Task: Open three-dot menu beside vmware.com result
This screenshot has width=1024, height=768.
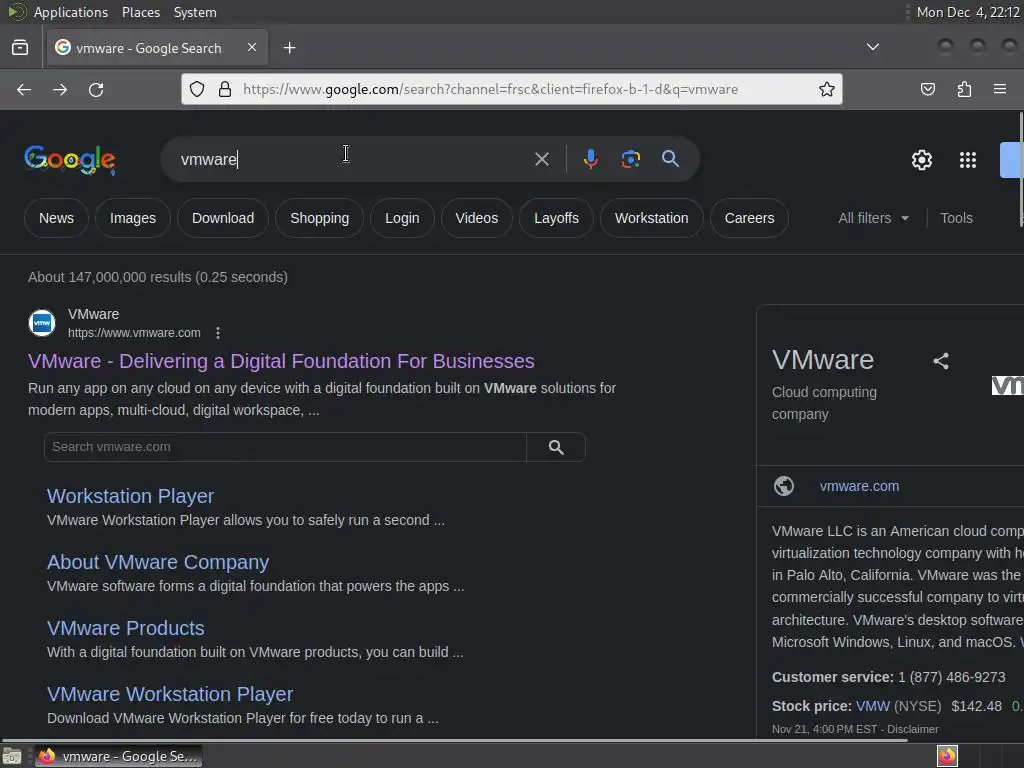Action: [218, 333]
